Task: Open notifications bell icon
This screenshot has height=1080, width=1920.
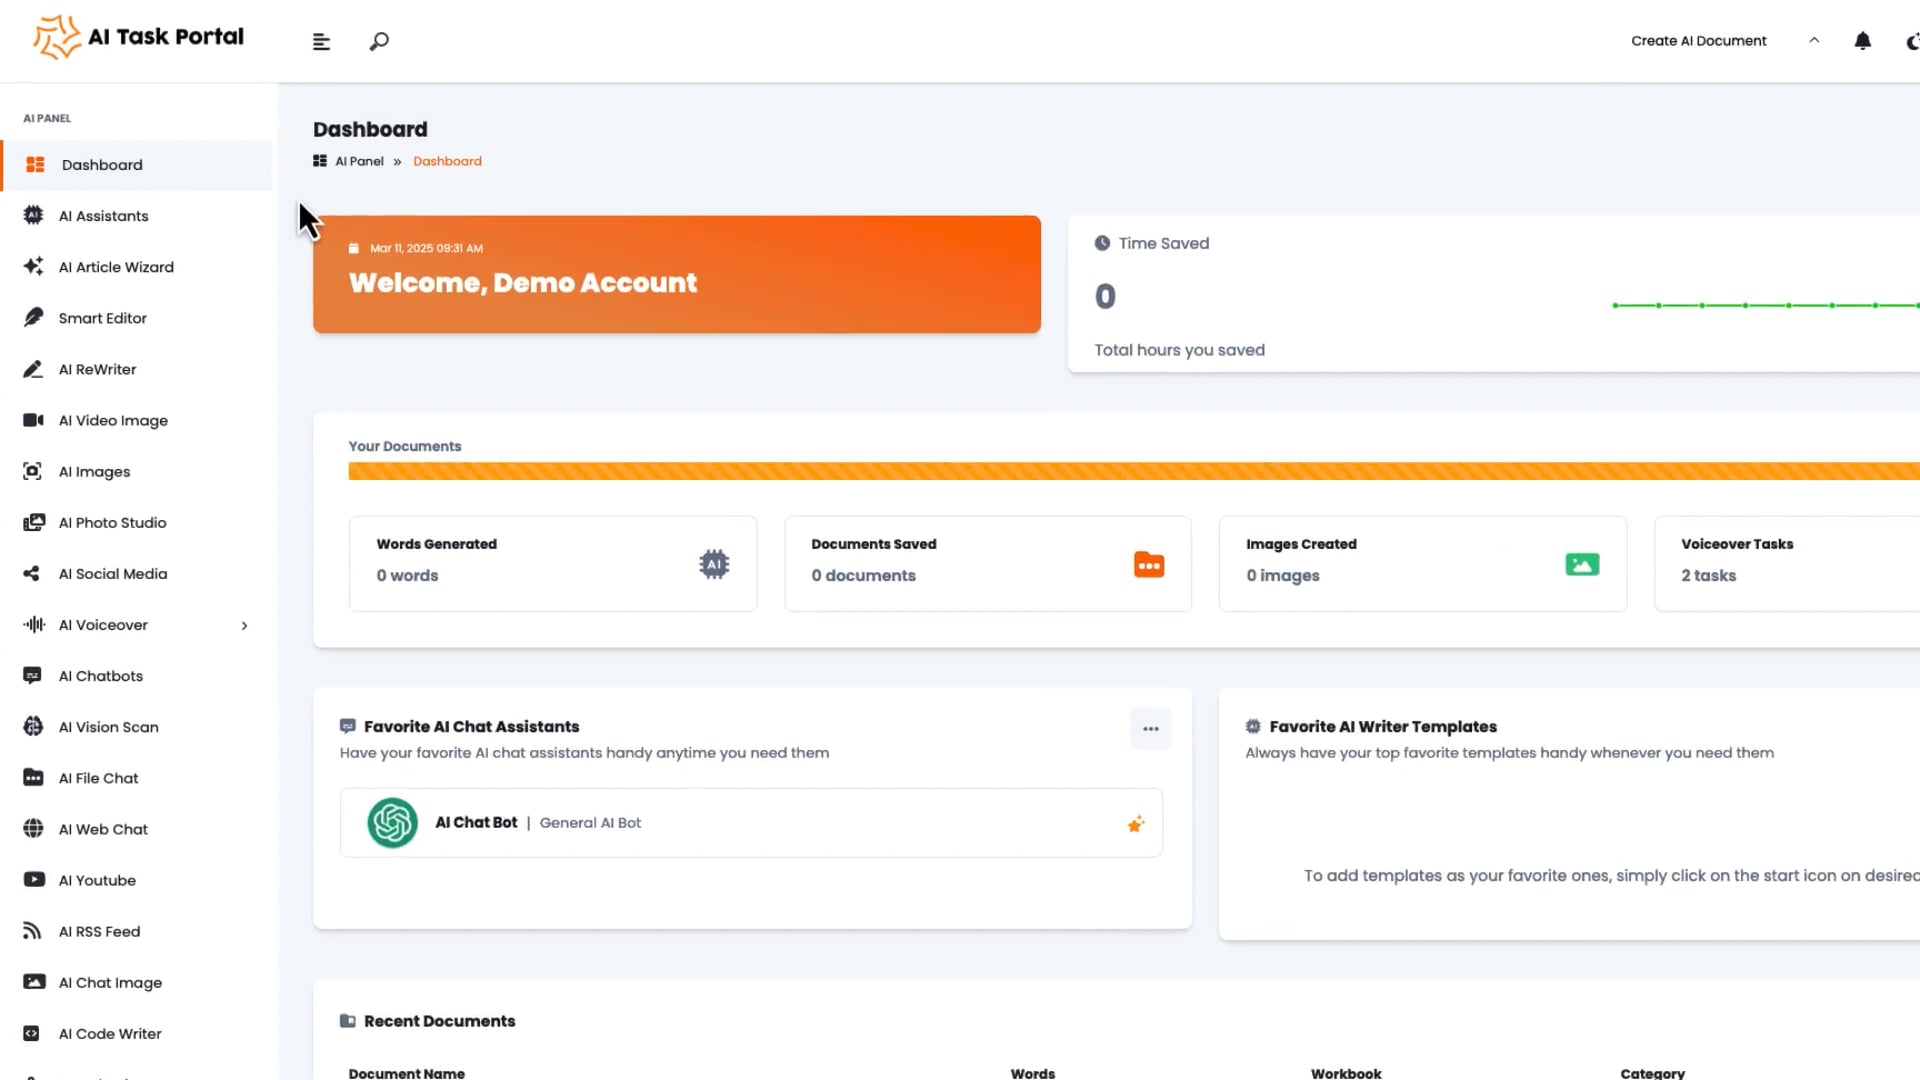Action: [x=1862, y=41]
